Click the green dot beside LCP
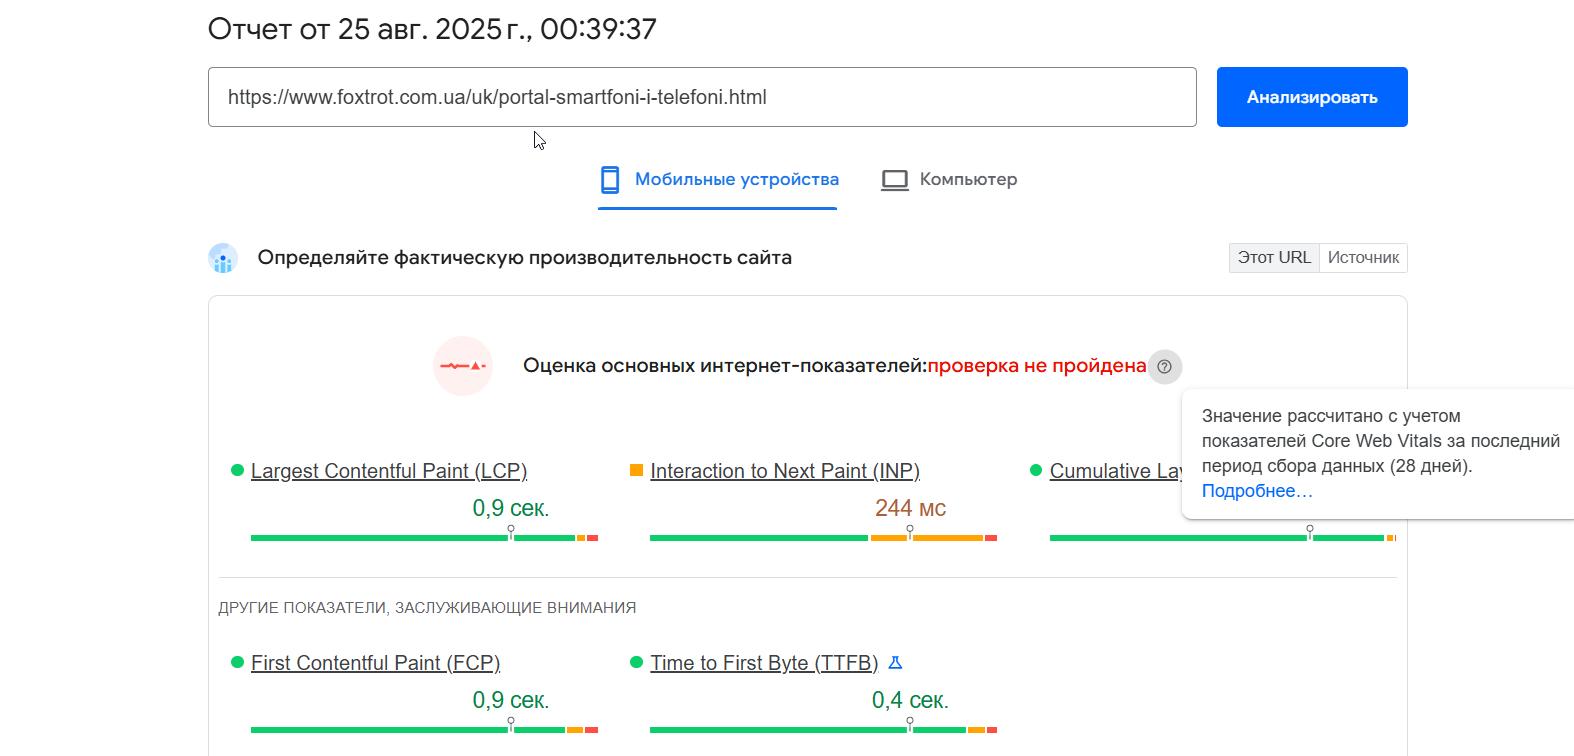Image resolution: width=1574 pixels, height=756 pixels. (237, 470)
